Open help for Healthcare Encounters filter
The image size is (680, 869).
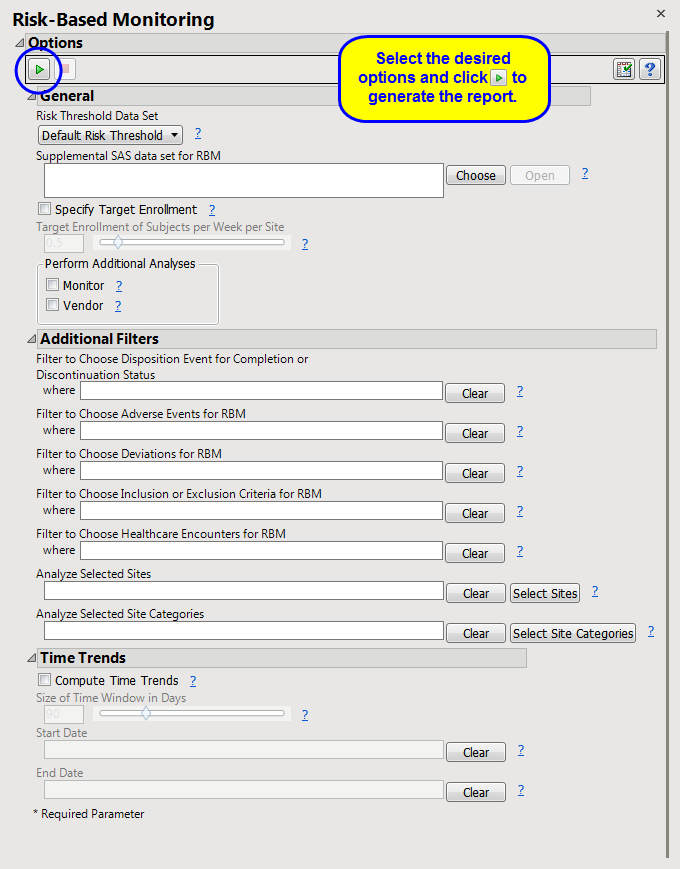point(520,551)
